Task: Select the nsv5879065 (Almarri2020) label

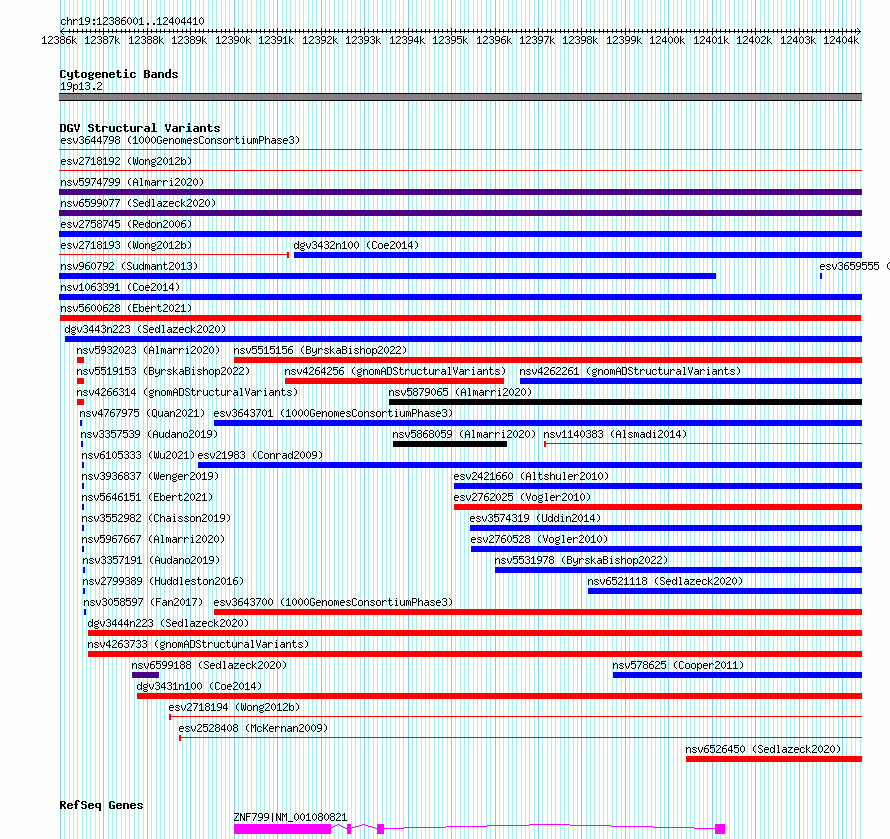Action: click(x=460, y=392)
